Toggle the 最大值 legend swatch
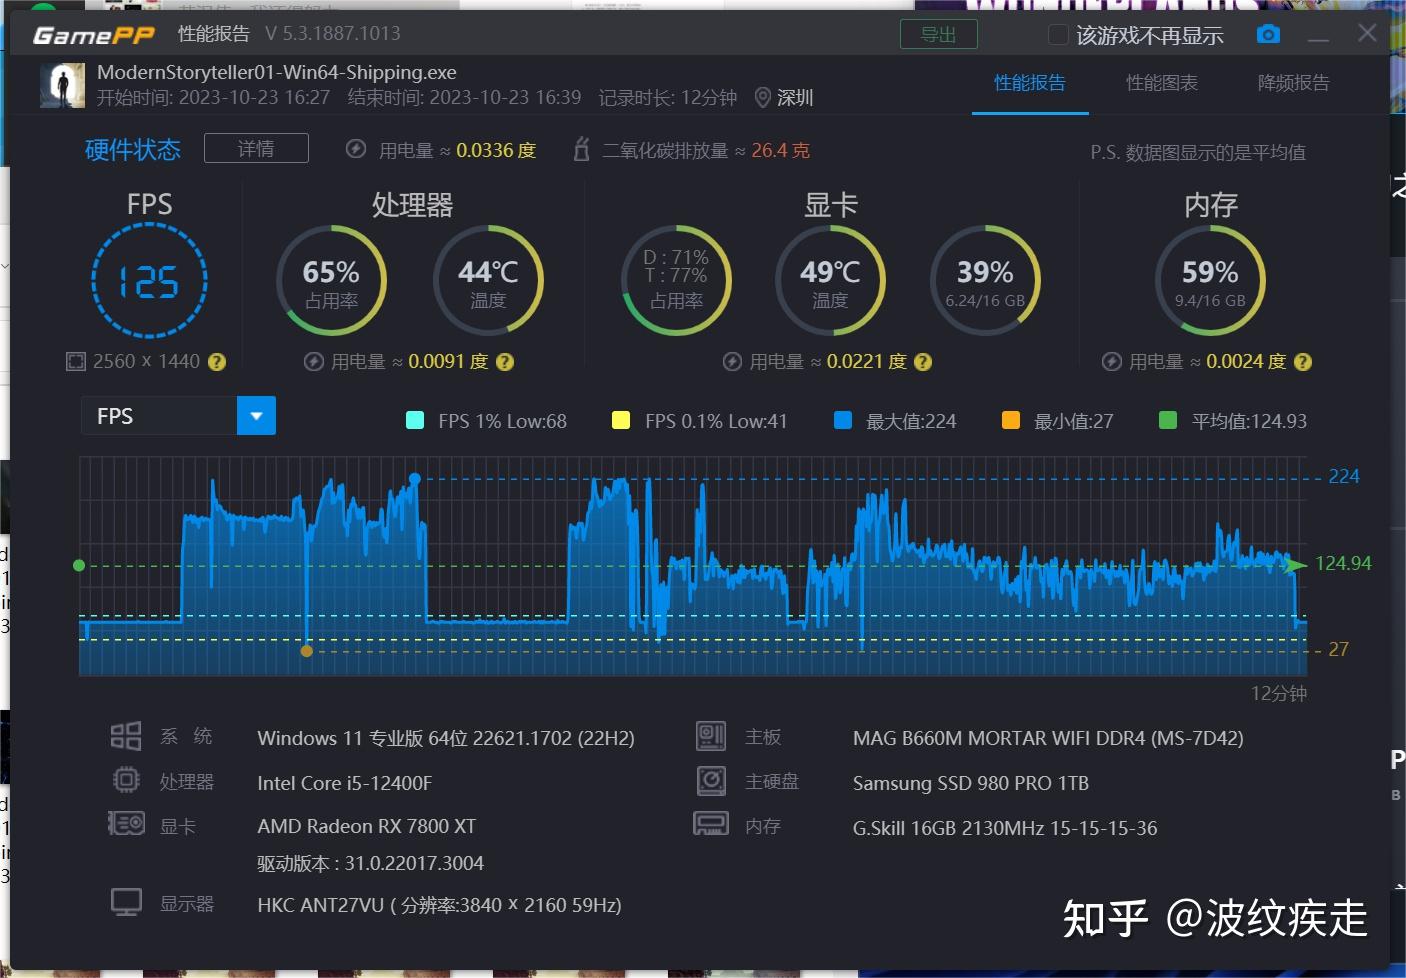 pyautogui.click(x=843, y=421)
